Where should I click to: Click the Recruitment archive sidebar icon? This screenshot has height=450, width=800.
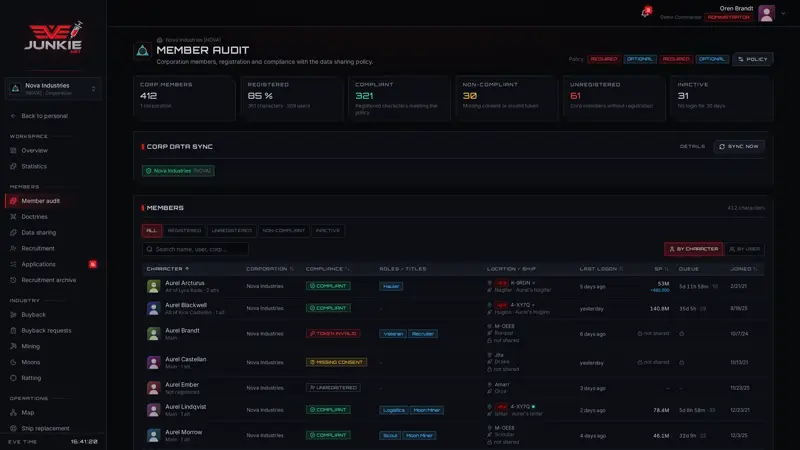(13, 280)
